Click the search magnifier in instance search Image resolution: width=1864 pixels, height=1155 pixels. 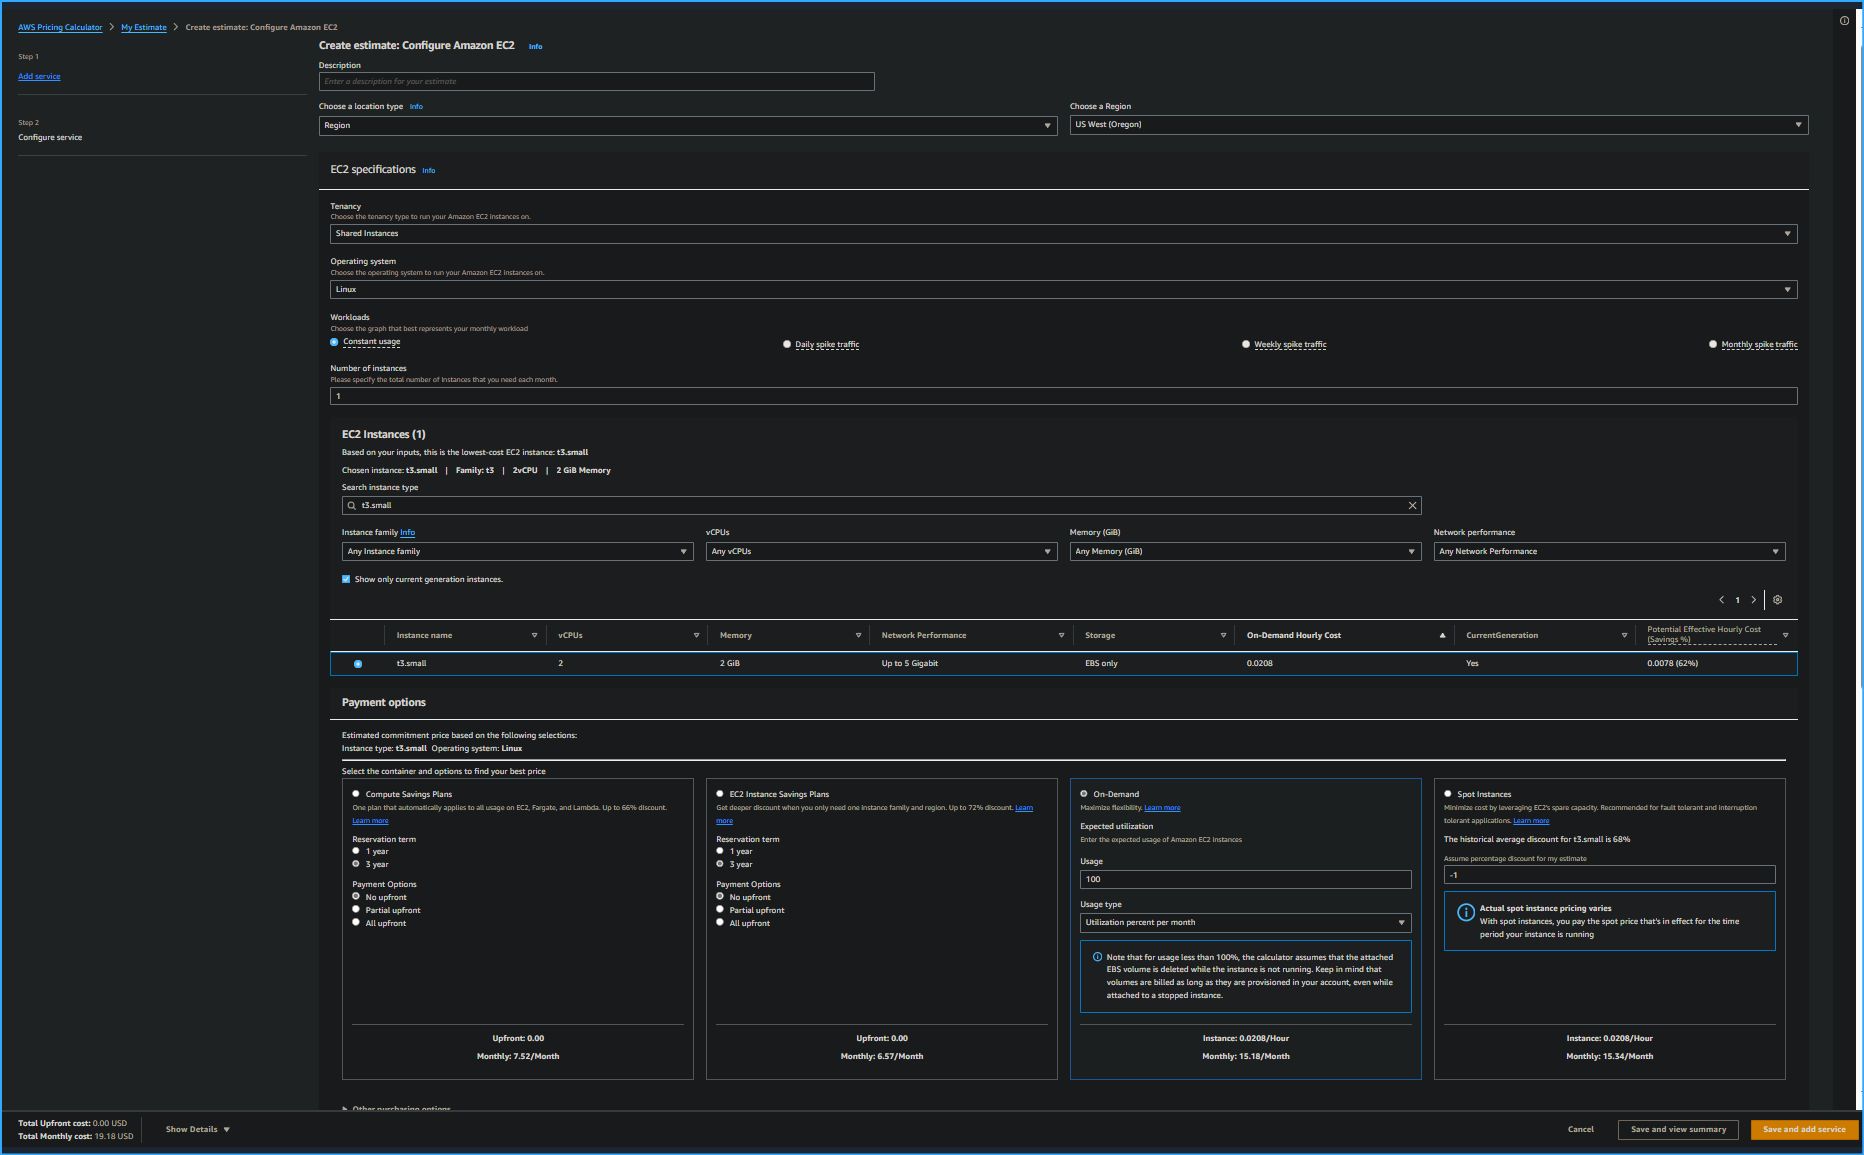pos(351,505)
